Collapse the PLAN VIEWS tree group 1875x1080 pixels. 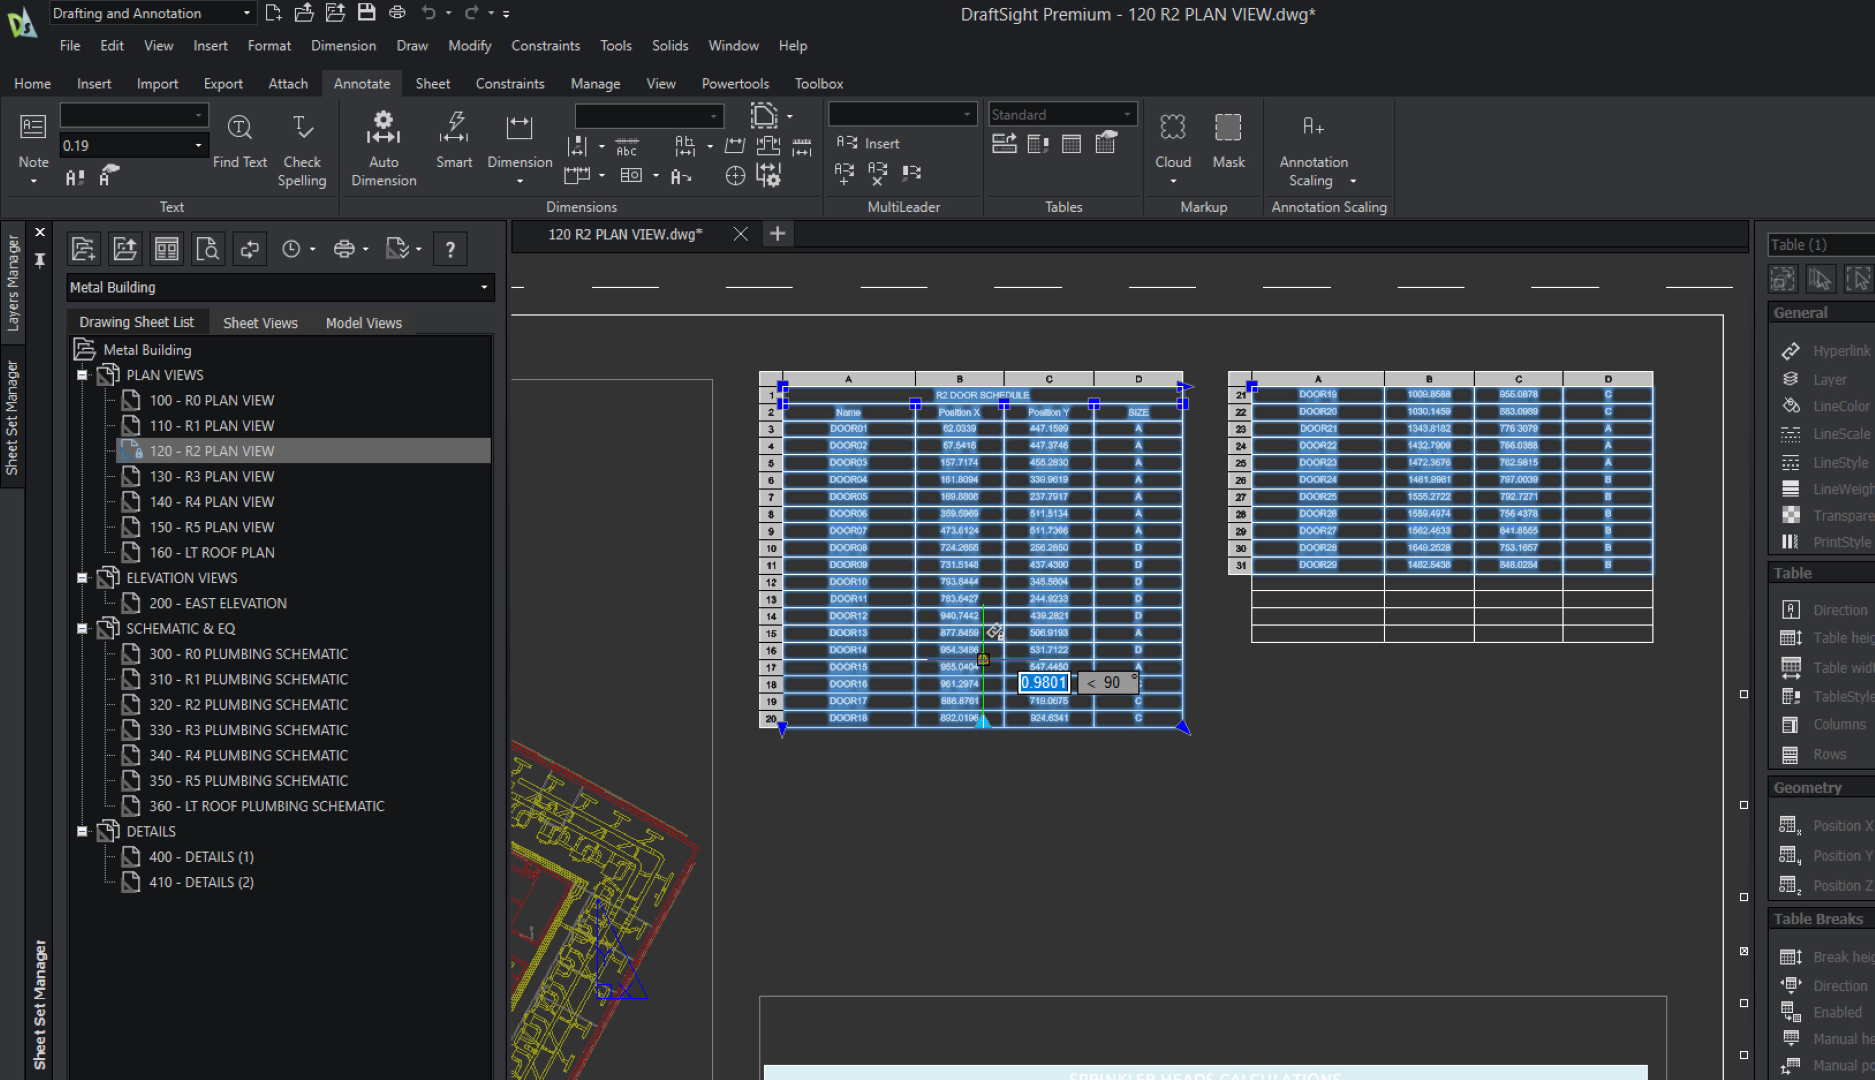pos(83,375)
